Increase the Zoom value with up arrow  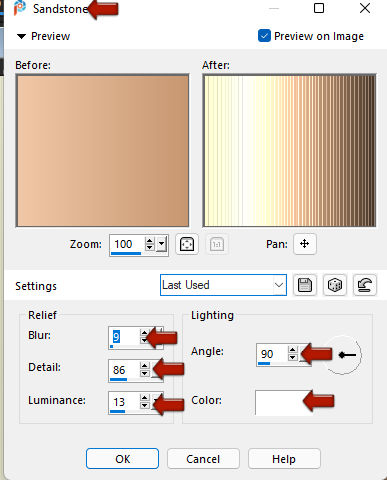150,241
